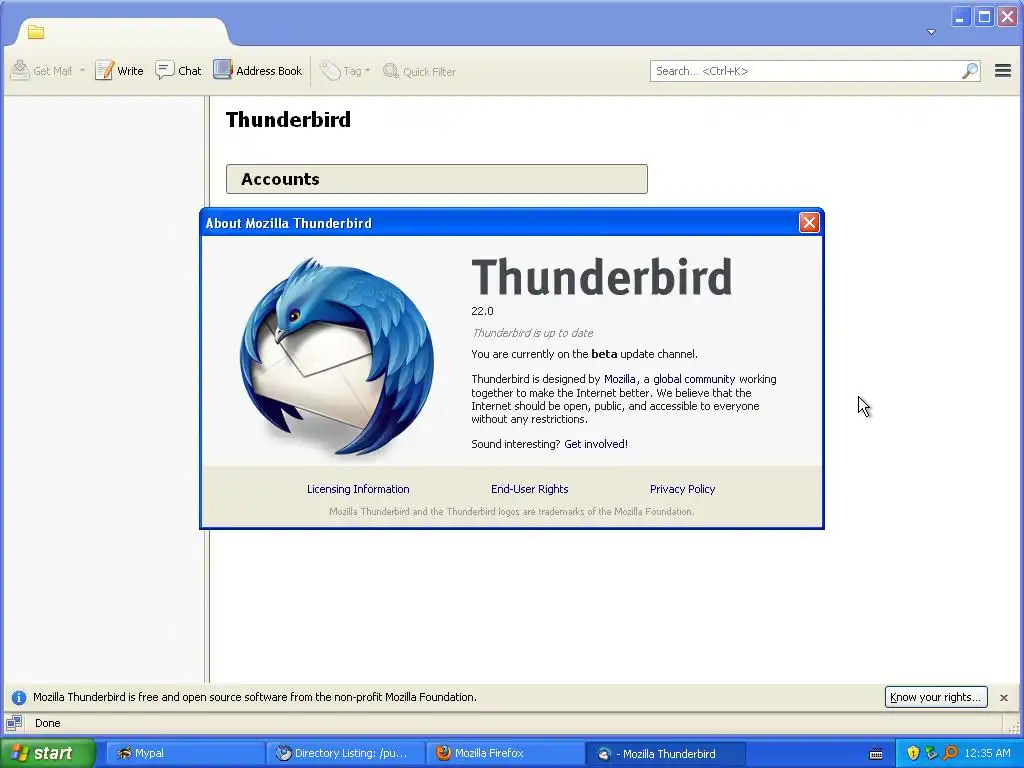Click the Get involved! link

point(596,444)
